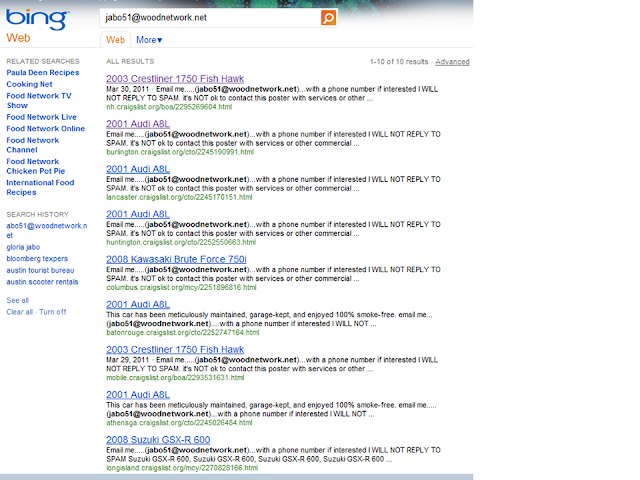
Task: Open 2008 Suzuki GSX-R 600 result
Action: coord(158,440)
